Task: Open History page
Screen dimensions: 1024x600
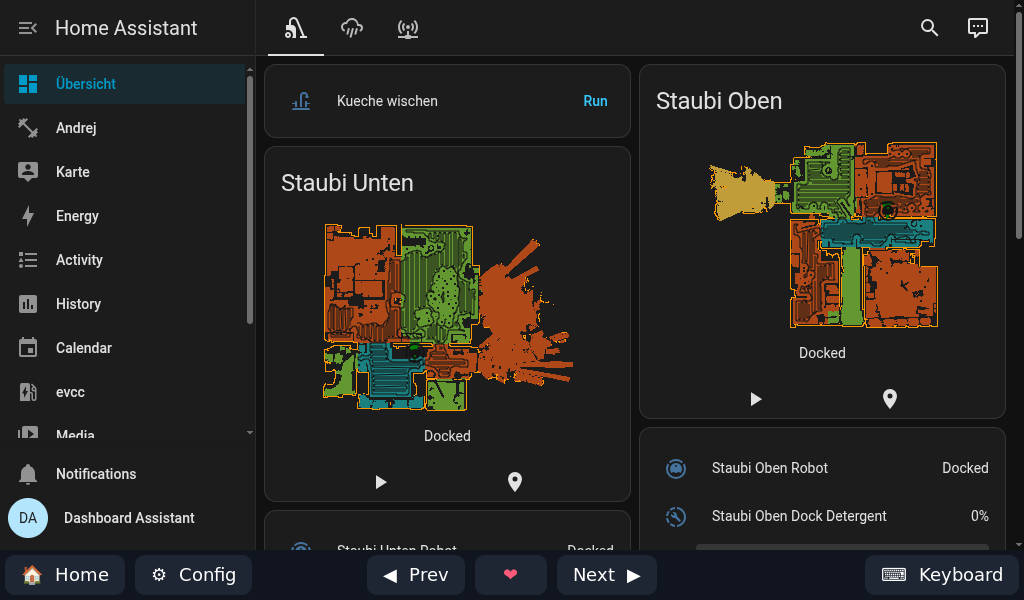Action: pyautogui.click(x=125, y=304)
